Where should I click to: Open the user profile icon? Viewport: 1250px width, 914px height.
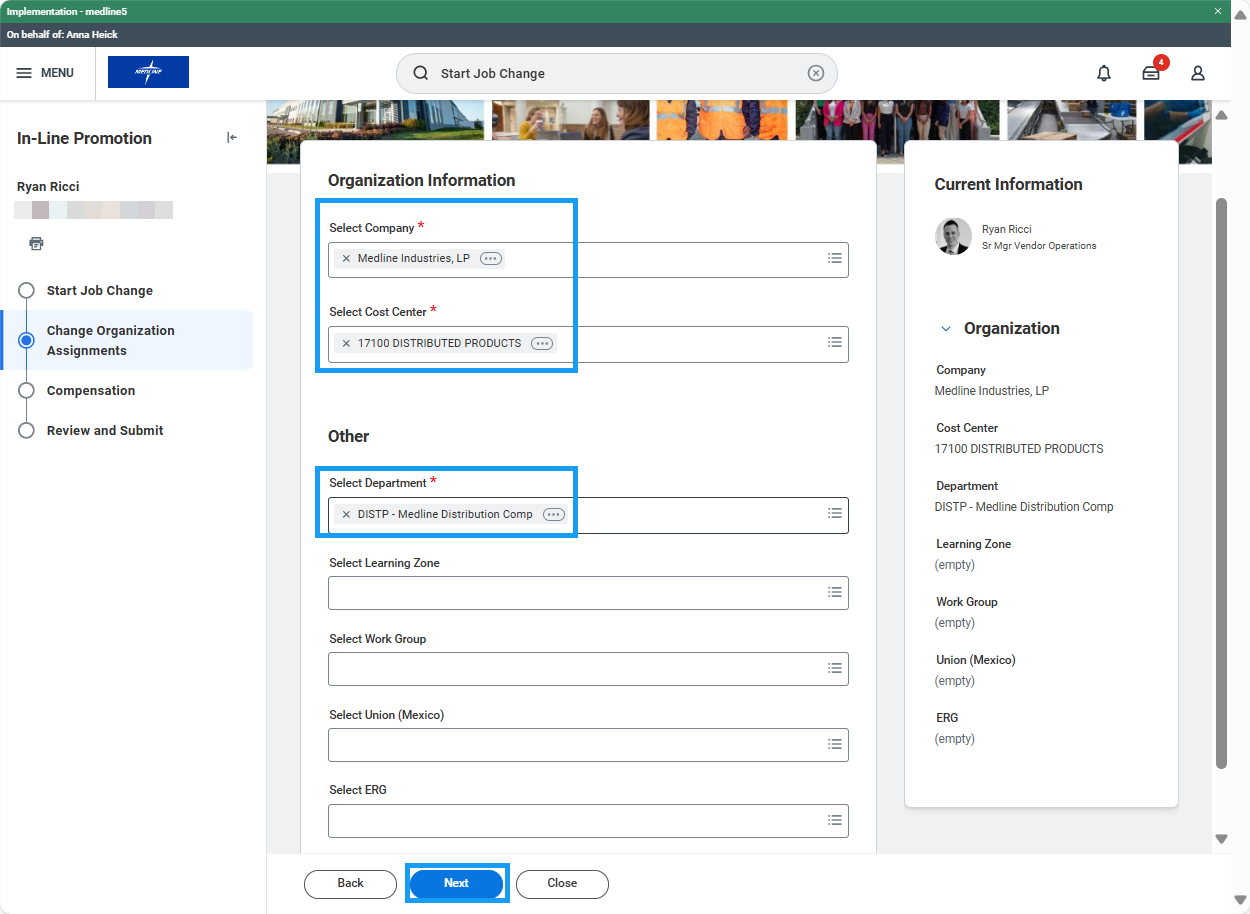pos(1197,73)
